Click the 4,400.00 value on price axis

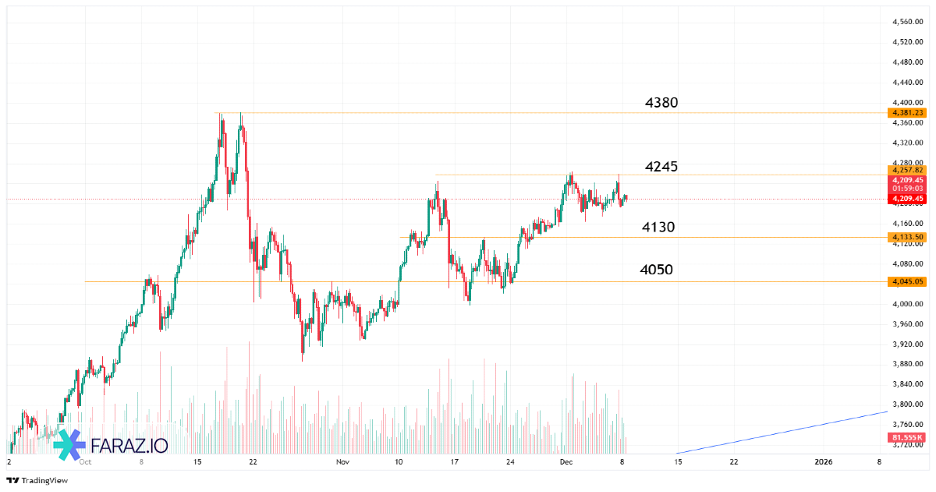905,103
